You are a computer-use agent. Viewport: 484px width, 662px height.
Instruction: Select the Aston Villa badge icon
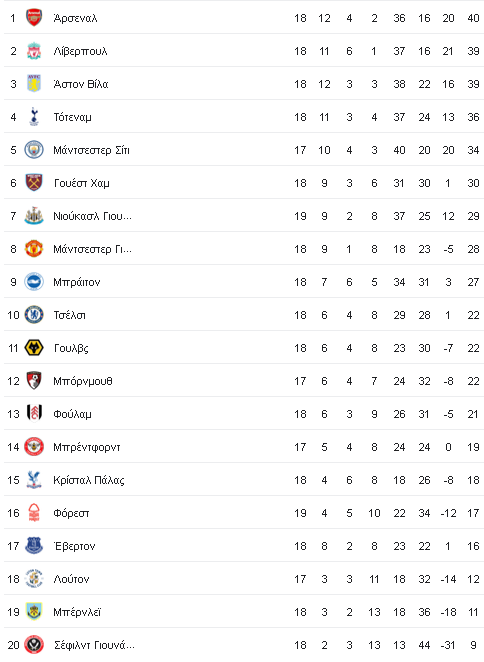(x=34, y=84)
